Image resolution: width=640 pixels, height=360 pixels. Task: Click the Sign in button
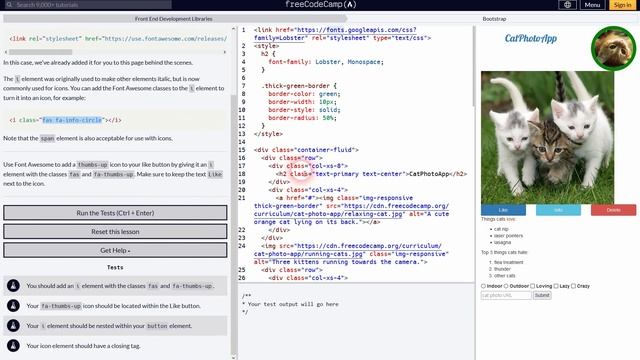622,5
